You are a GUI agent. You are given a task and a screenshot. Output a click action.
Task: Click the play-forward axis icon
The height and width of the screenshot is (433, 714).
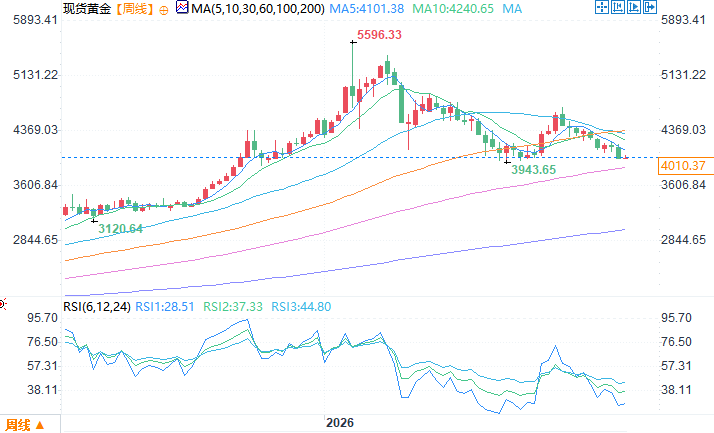coord(634,7)
